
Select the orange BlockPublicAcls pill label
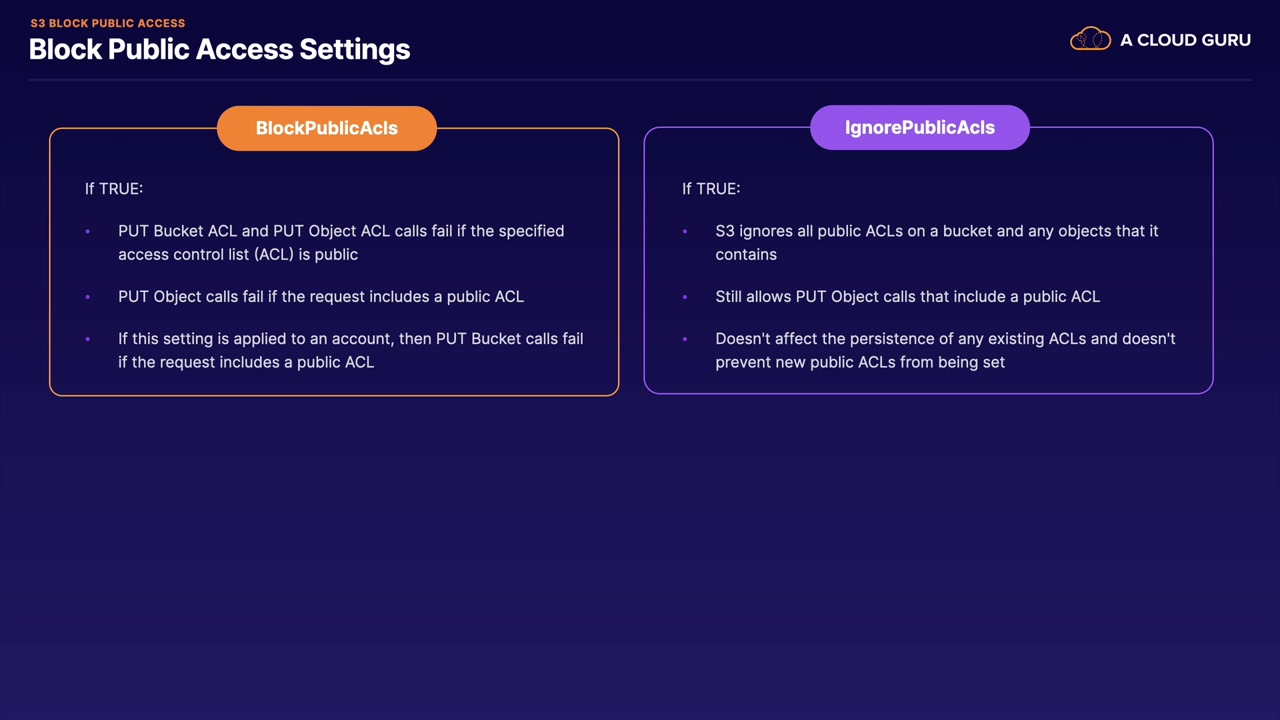(x=327, y=128)
